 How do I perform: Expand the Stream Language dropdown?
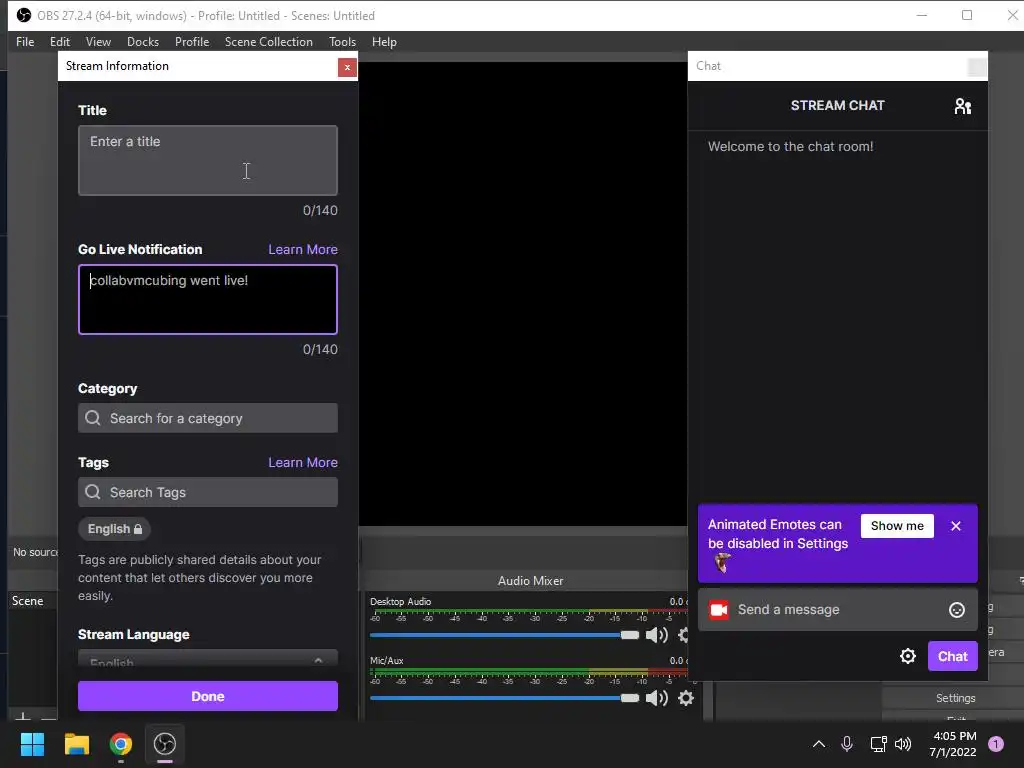[x=208, y=658]
